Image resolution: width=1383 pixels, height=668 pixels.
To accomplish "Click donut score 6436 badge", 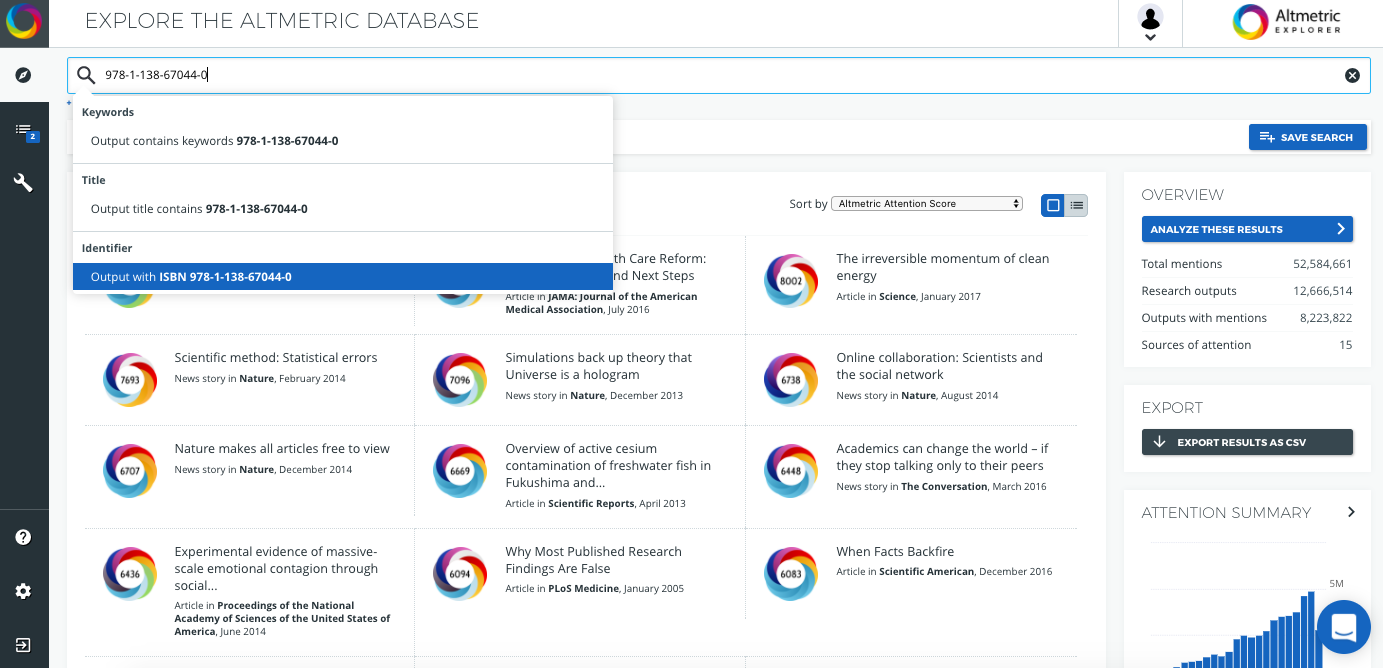I will pyautogui.click(x=130, y=574).
